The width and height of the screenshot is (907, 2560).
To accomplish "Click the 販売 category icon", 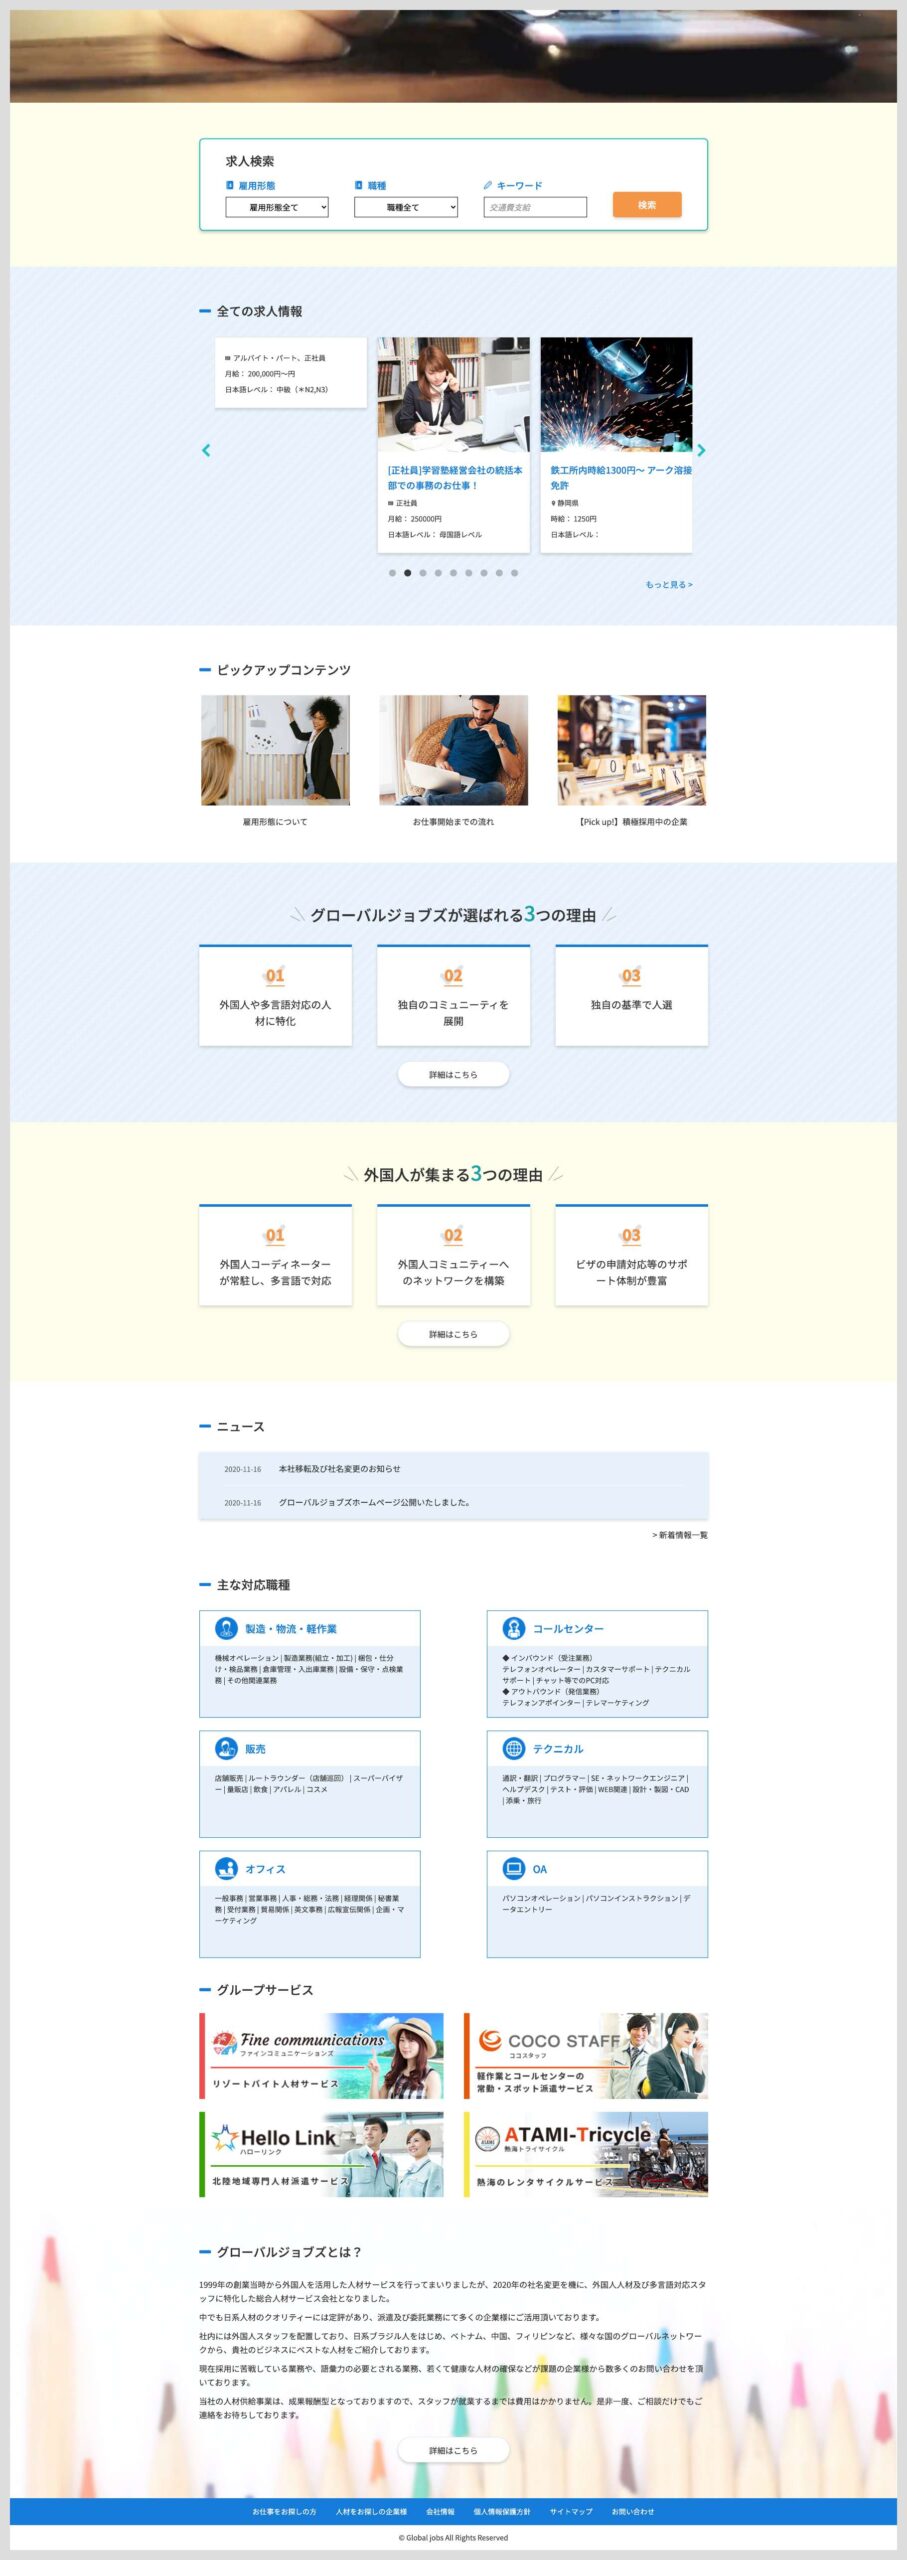I will coord(226,1748).
